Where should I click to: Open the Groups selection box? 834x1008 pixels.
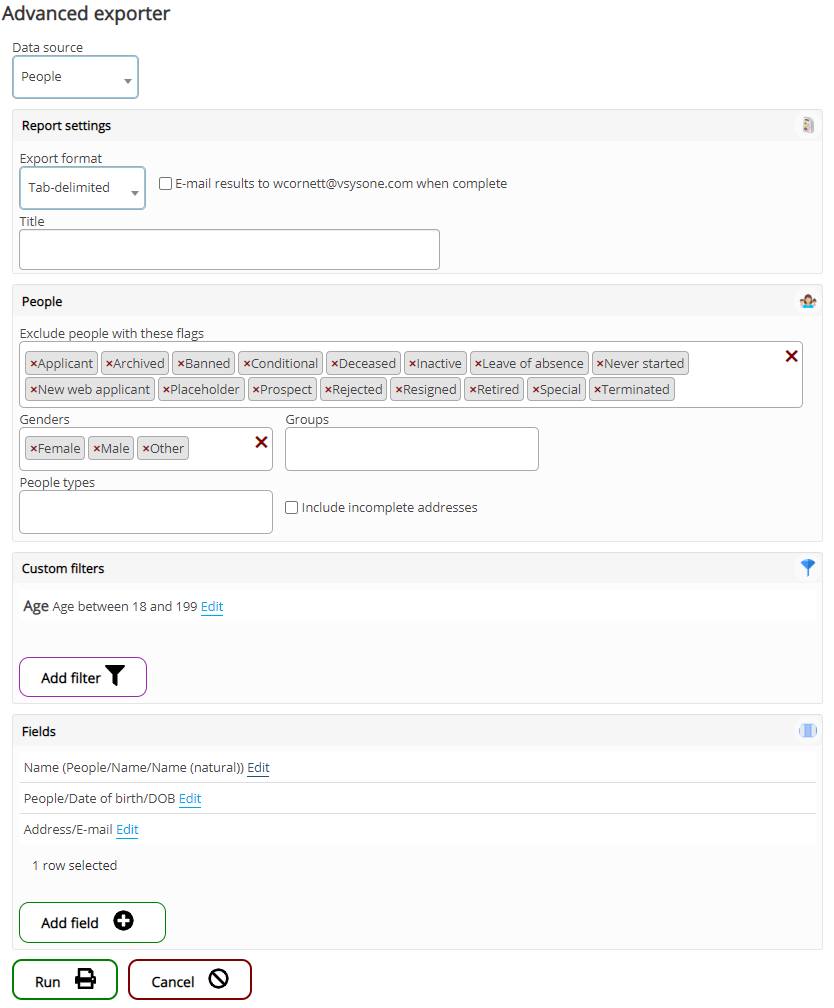pos(411,449)
